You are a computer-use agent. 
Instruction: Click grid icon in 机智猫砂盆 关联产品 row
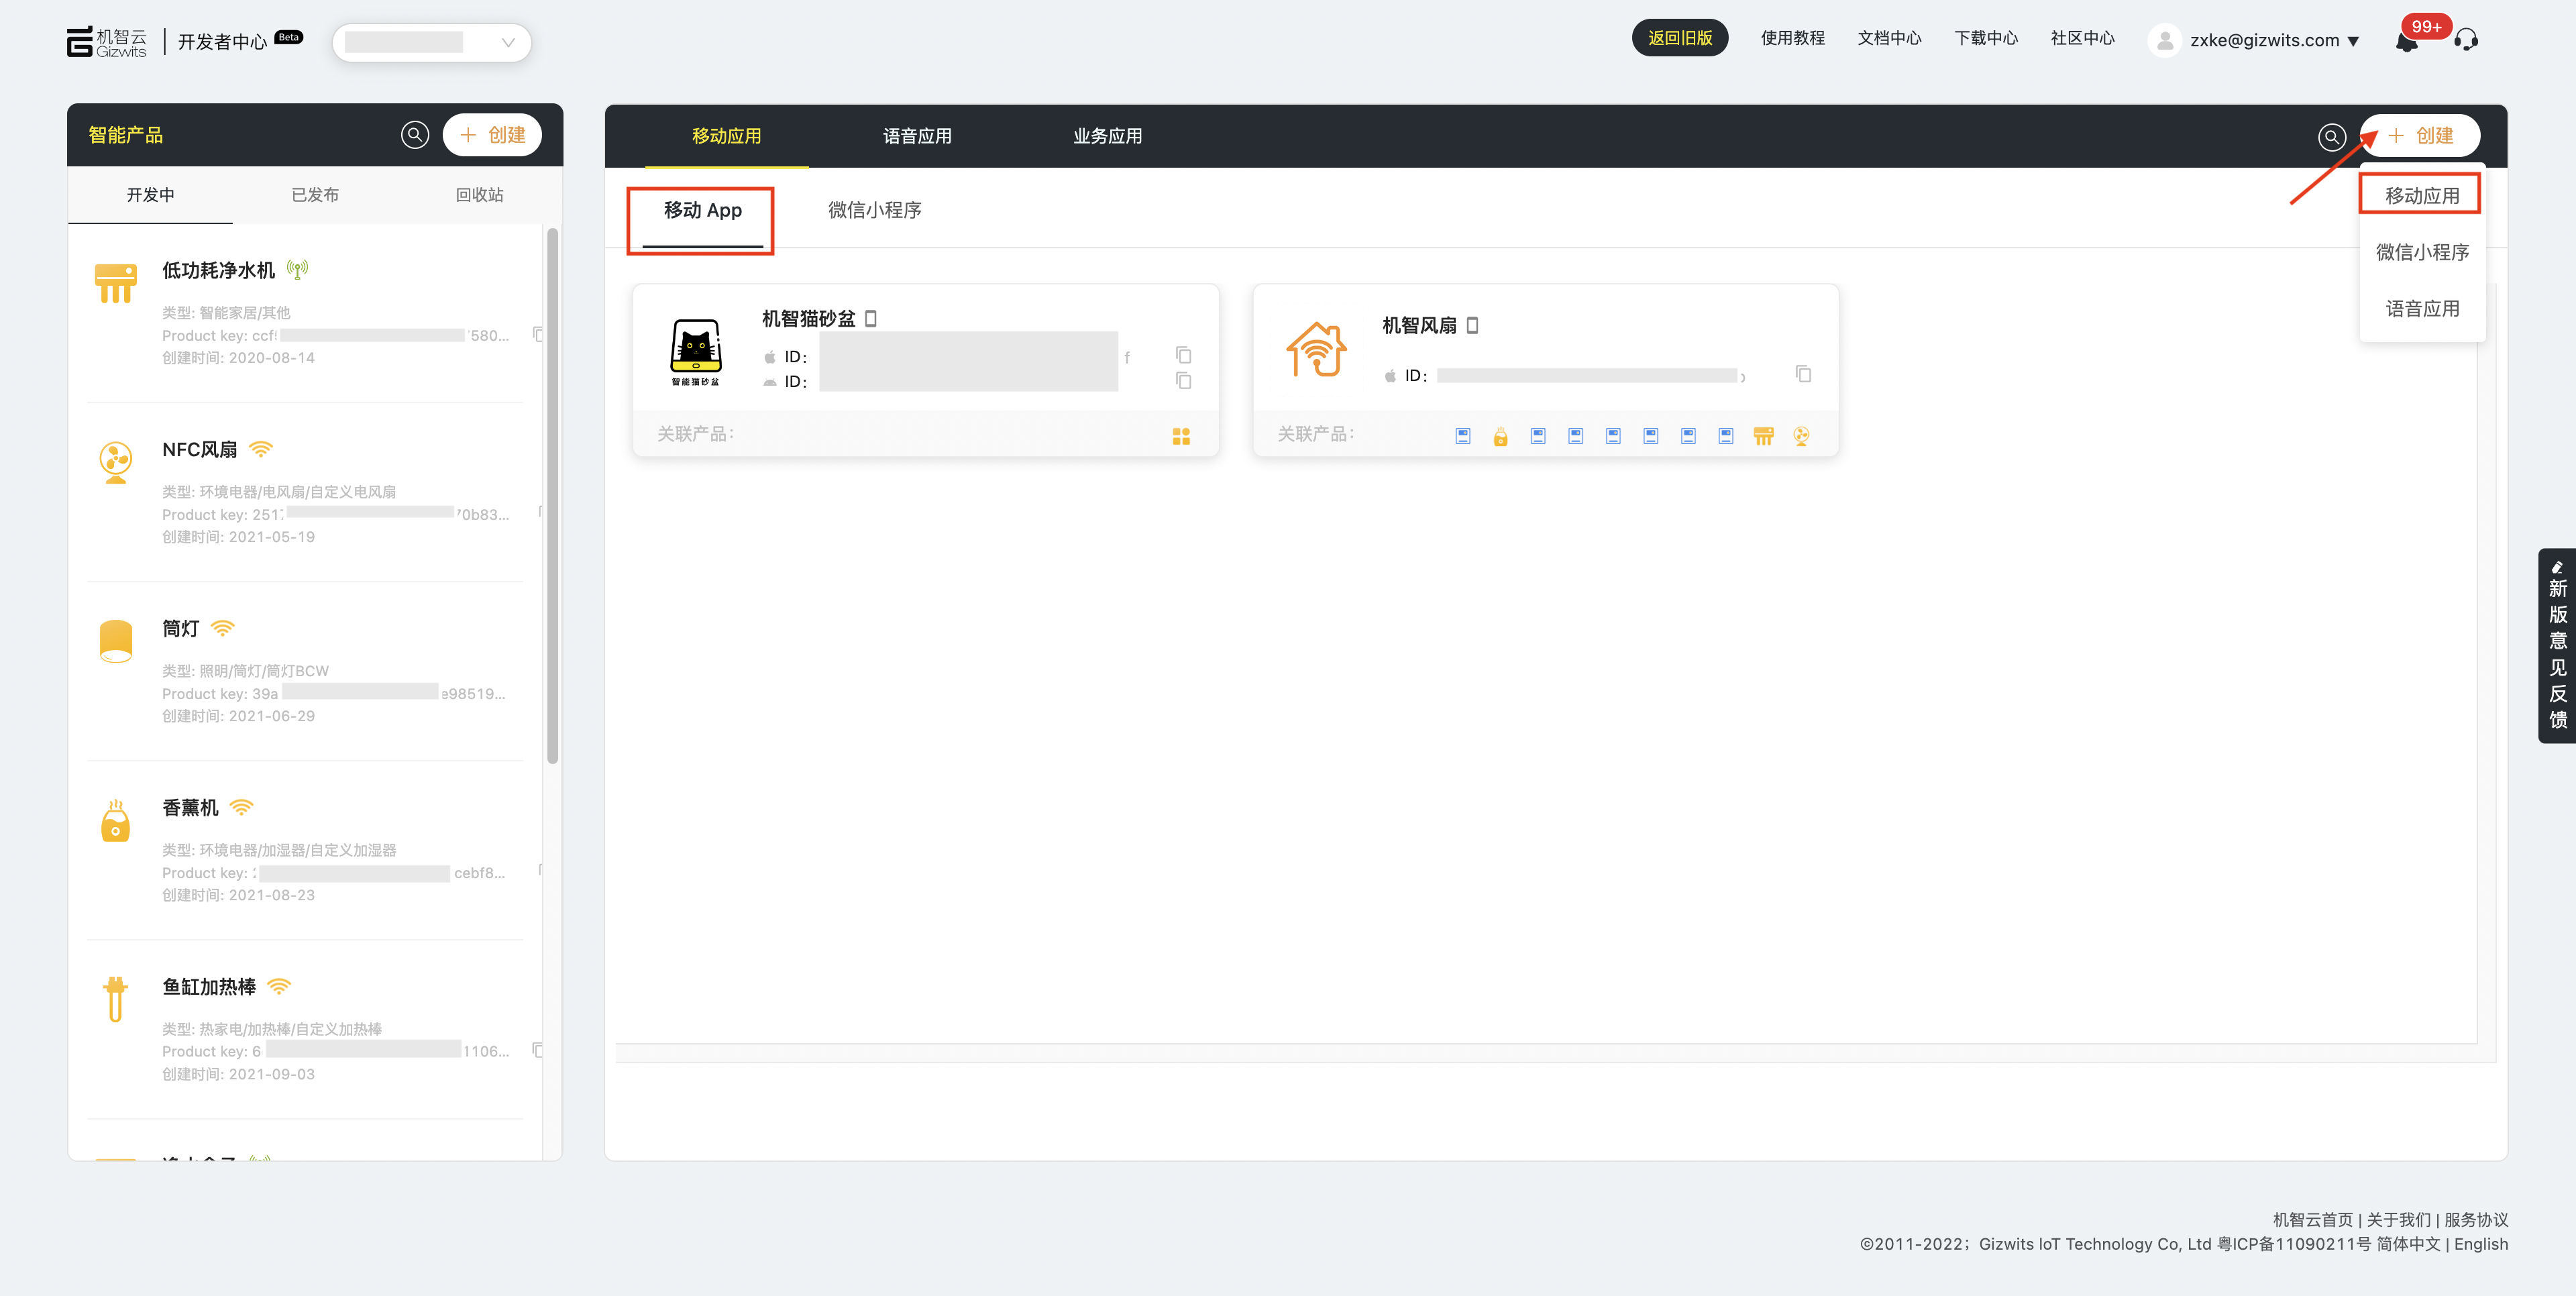tap(1181, 436)
